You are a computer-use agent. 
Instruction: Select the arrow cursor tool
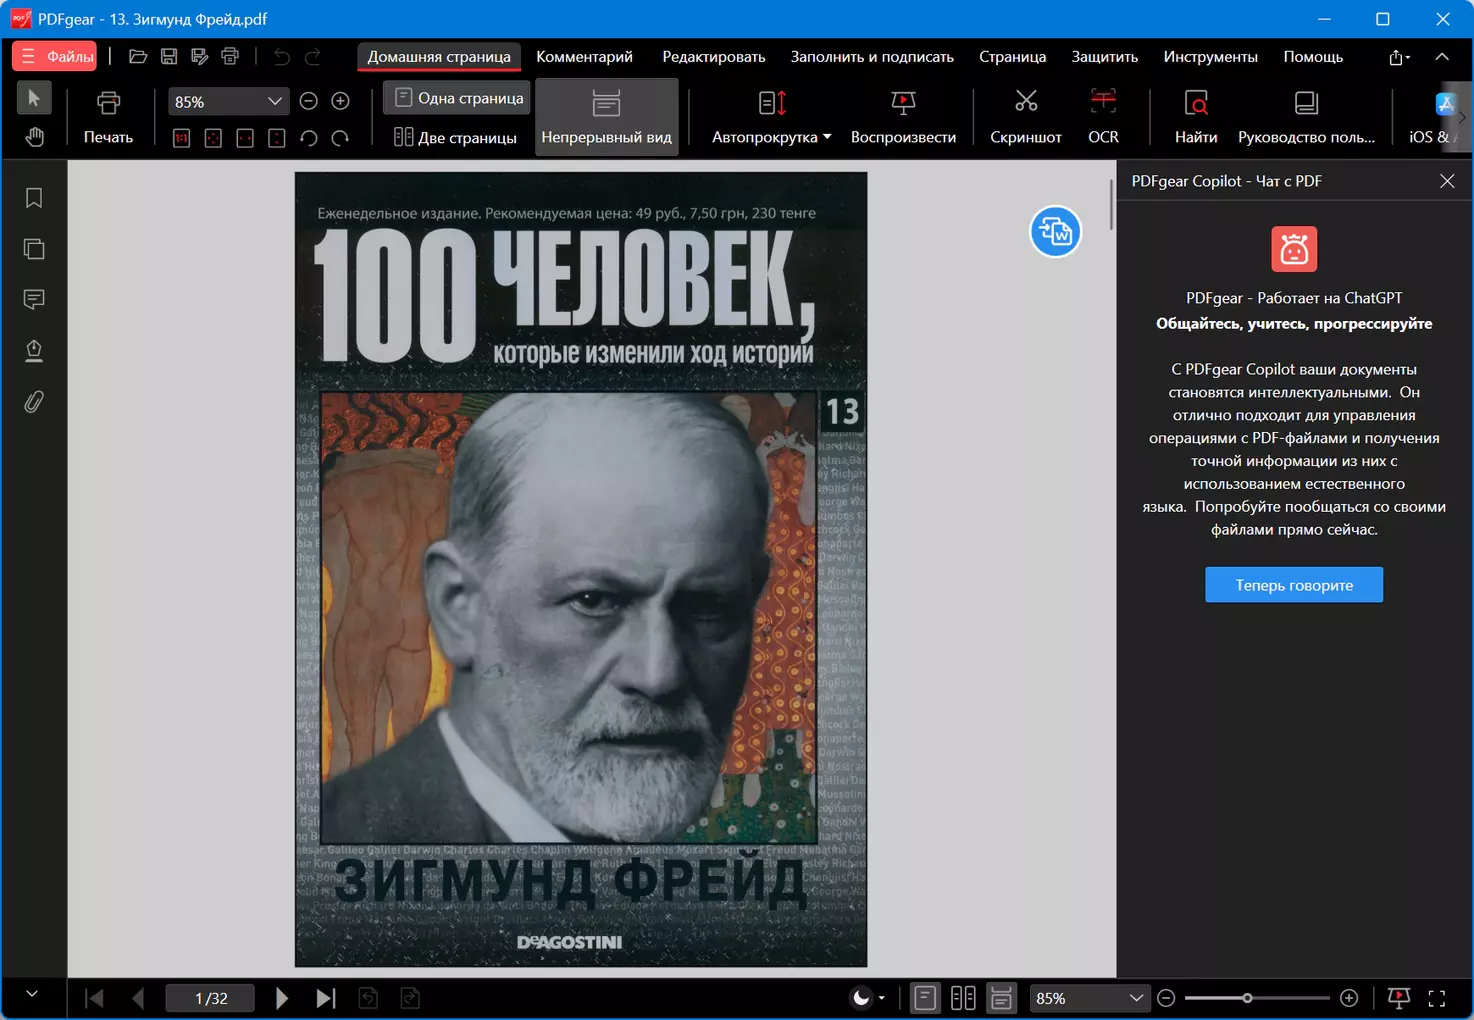[x=34, y=98]
